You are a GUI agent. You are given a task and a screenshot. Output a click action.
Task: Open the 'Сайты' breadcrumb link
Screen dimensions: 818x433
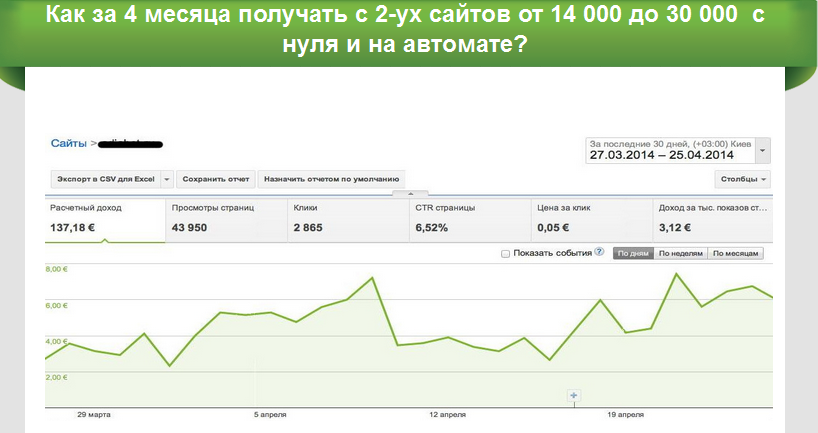pos(68,144)
